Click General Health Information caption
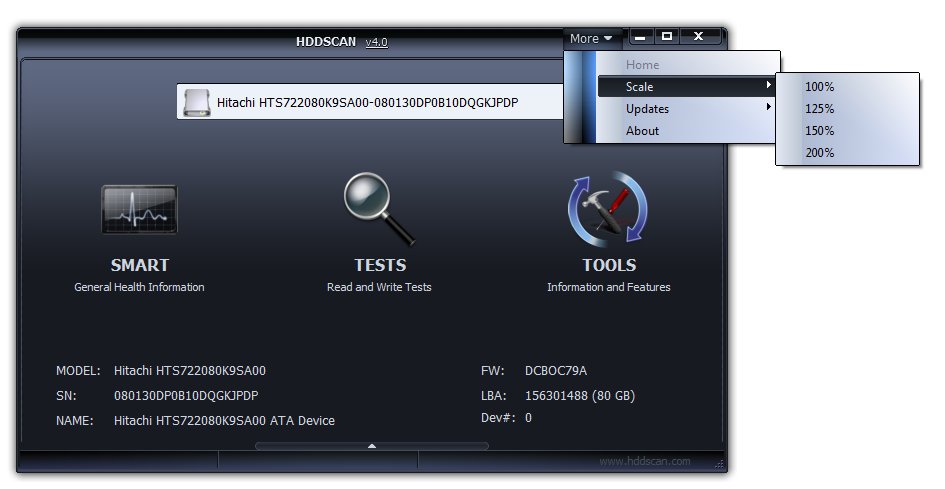945x489 pixels. tap(139, 287)
